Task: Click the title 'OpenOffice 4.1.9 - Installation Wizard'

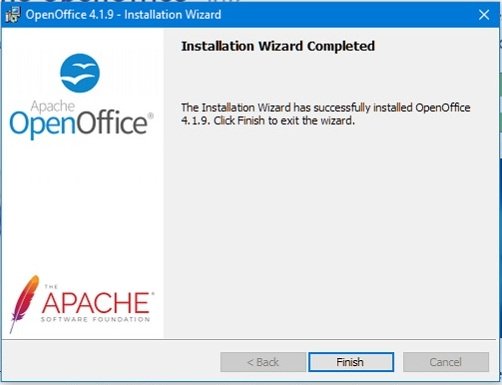Action: [123, 15]
